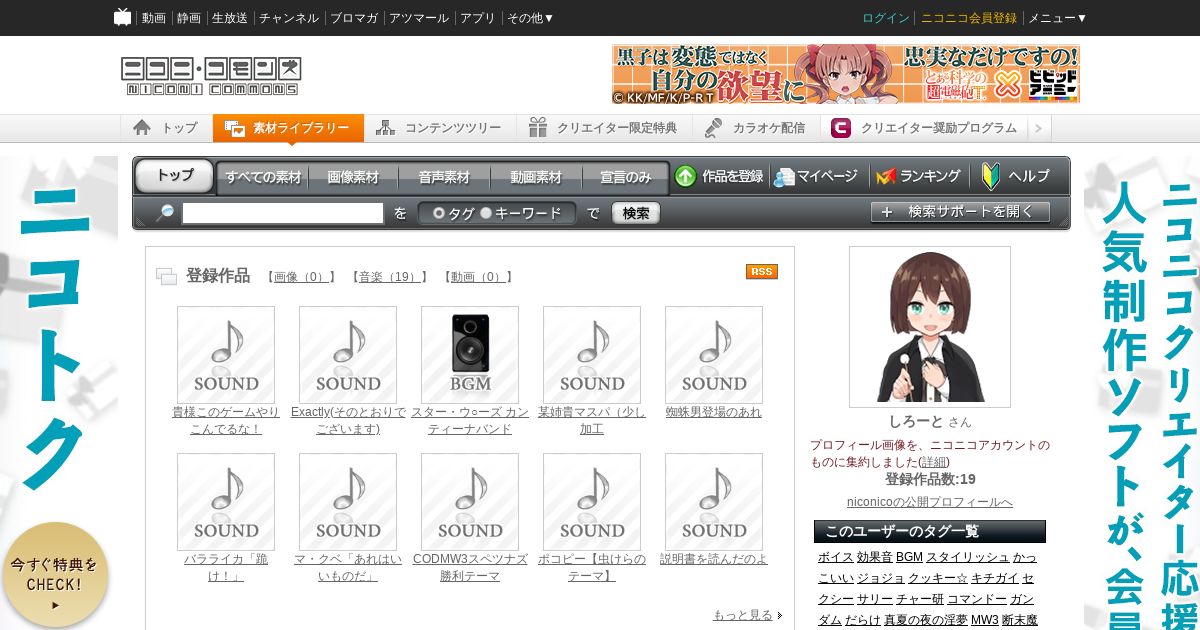The image size is (1200, 630).
Task: Click the green 作品を登録 upload icon
Action: [685, 176]
